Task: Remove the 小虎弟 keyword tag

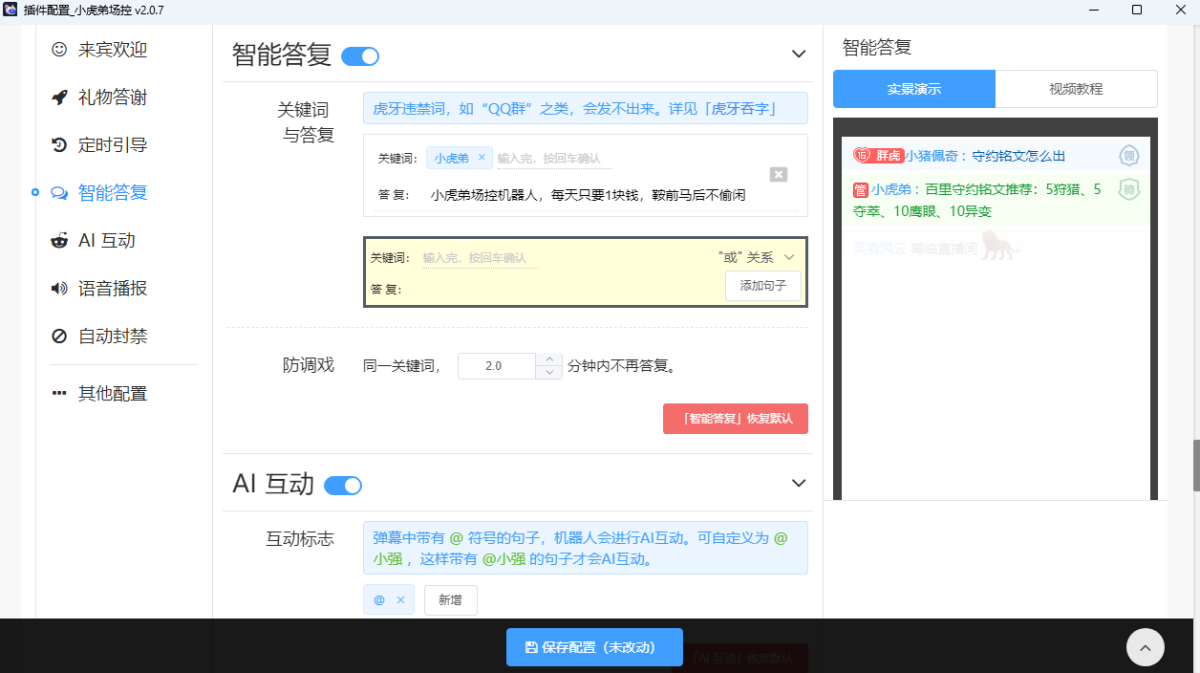Action: pyautogui.click(x=481, y=157)
